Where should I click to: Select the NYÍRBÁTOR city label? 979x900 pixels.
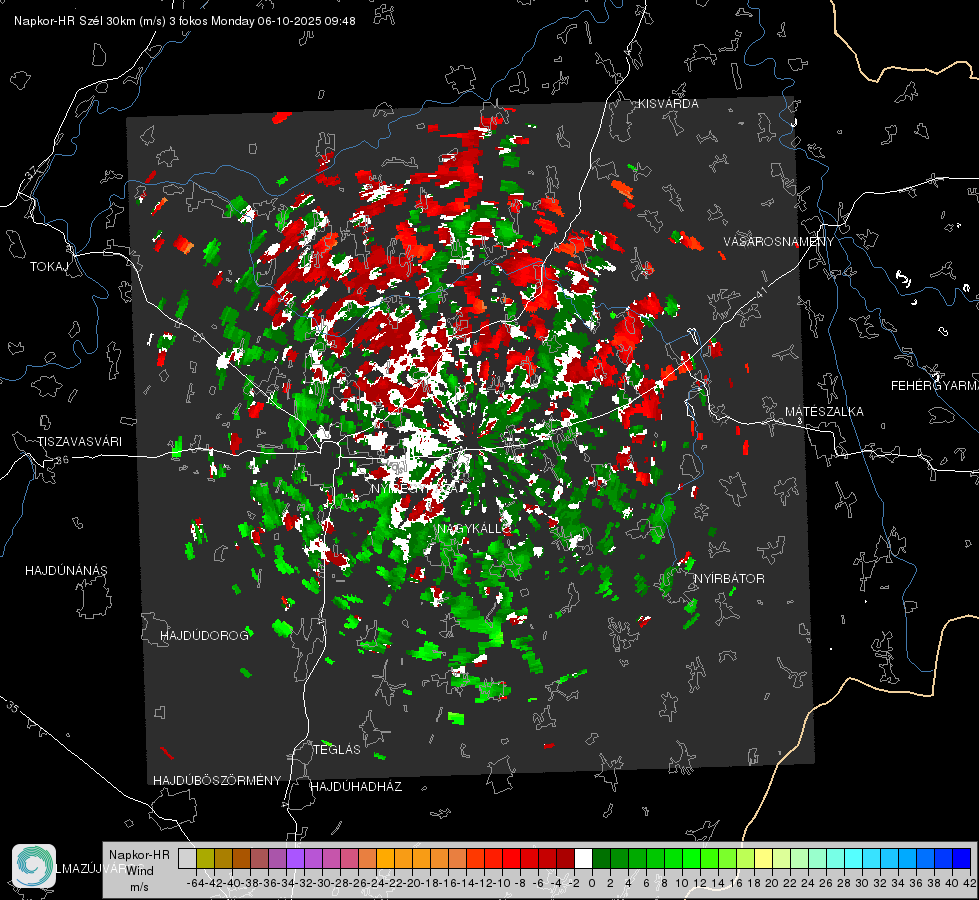pyautogui.click(x=729, y=578)
